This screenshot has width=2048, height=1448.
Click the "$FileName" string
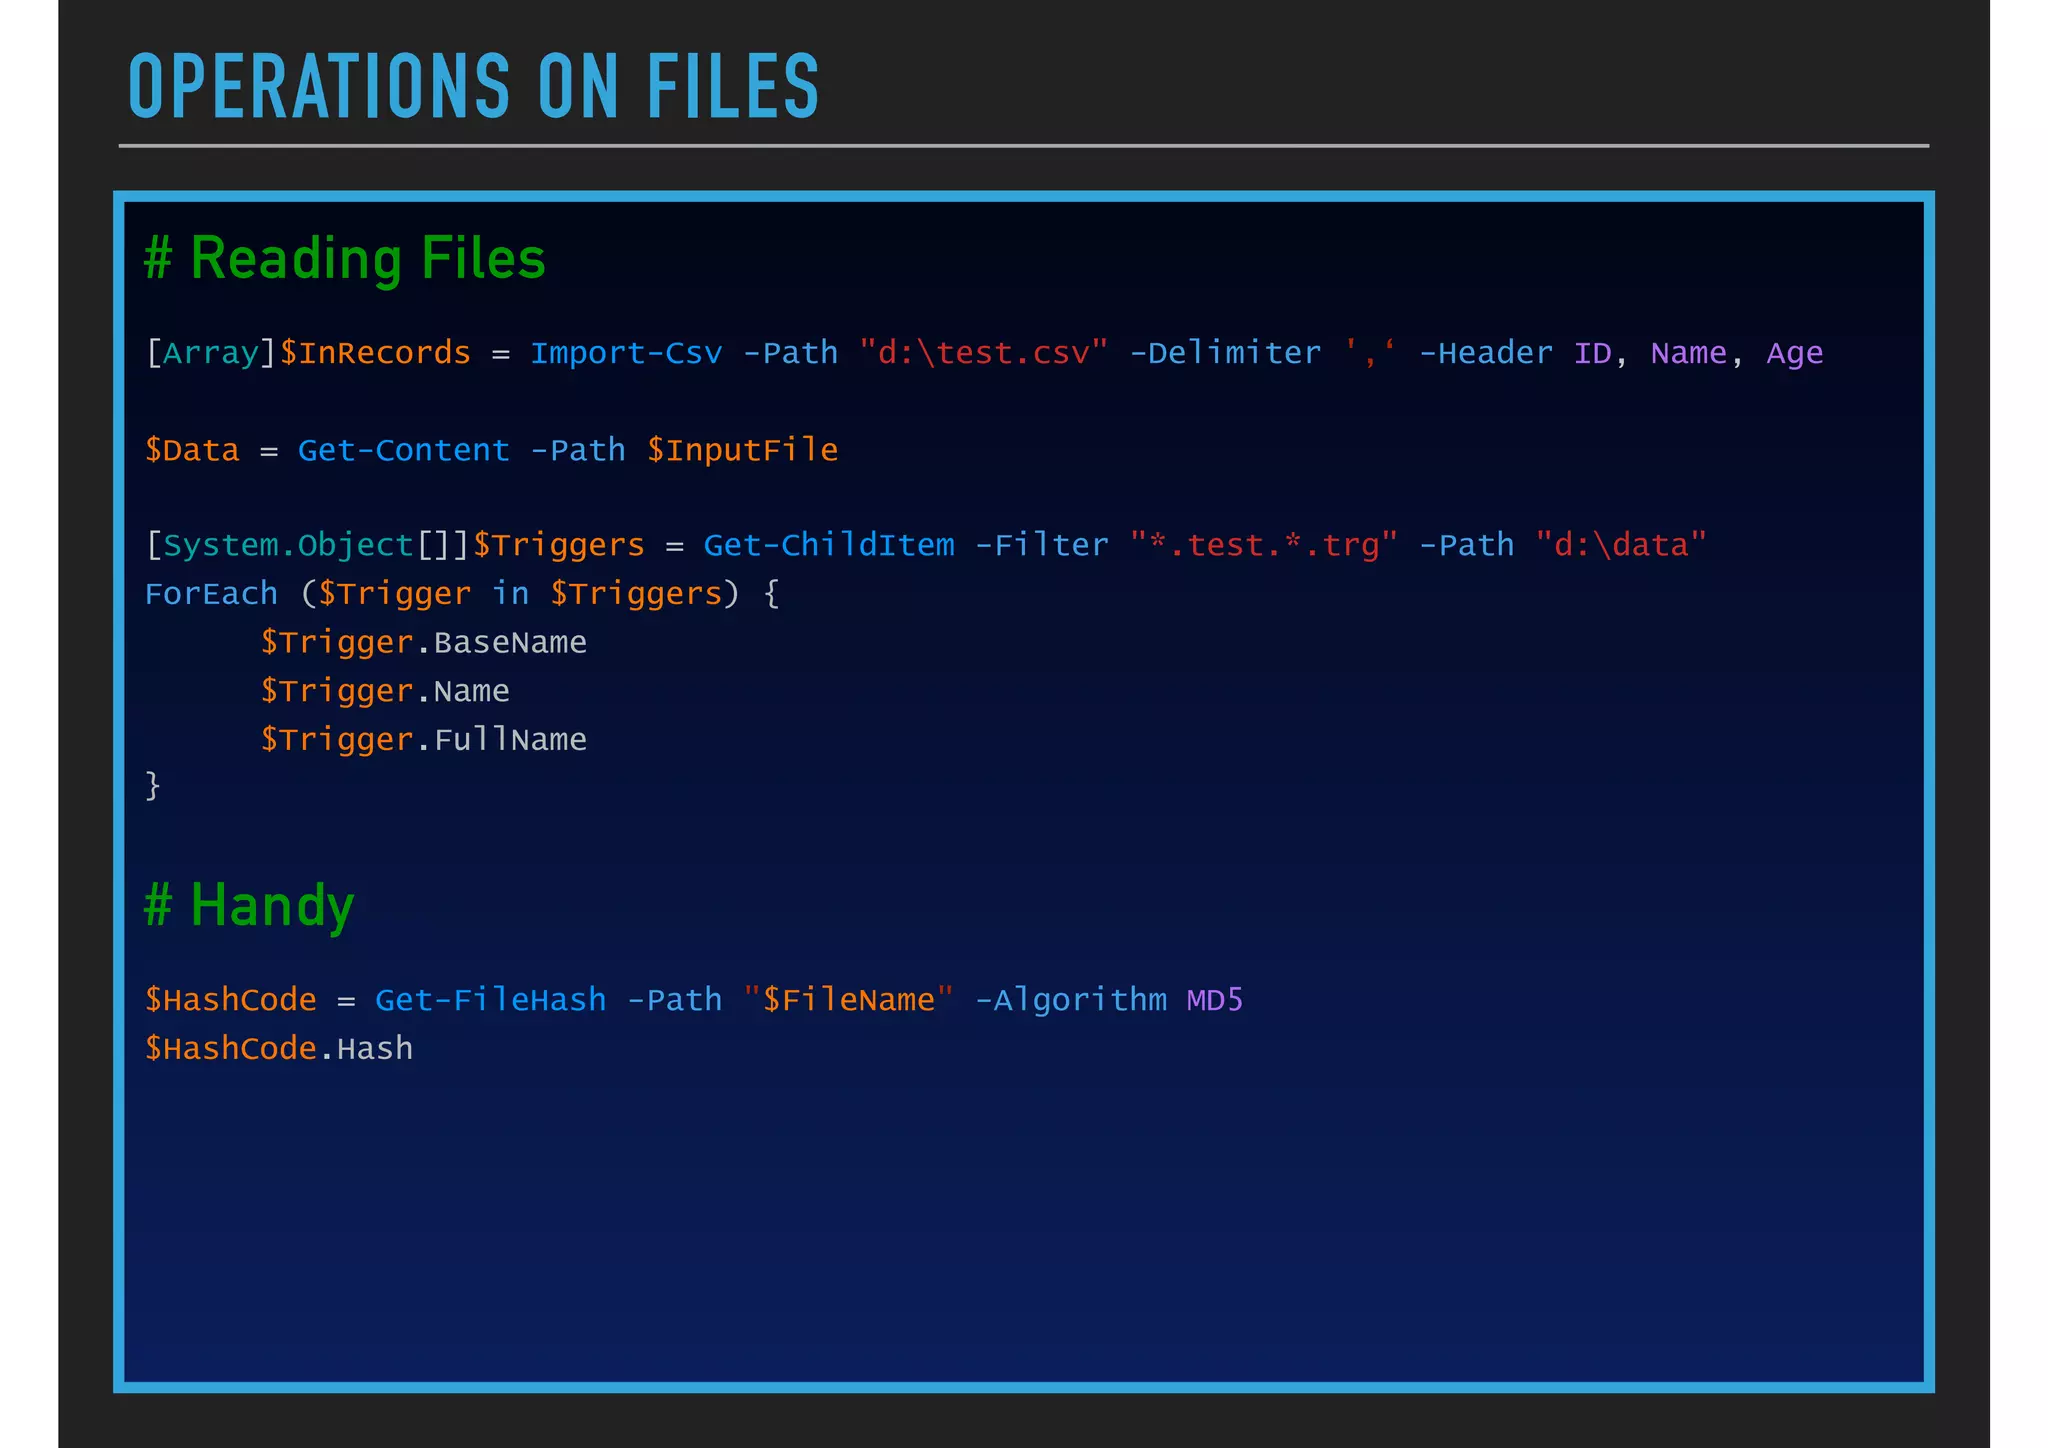[x=849, y=1000]
